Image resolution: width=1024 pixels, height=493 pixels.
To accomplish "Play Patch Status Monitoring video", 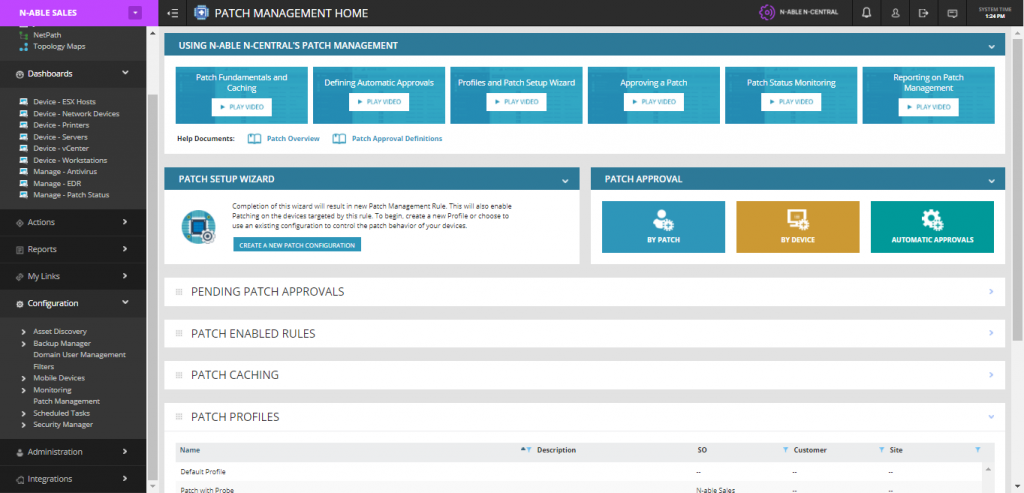I will [x=792, y=102].
